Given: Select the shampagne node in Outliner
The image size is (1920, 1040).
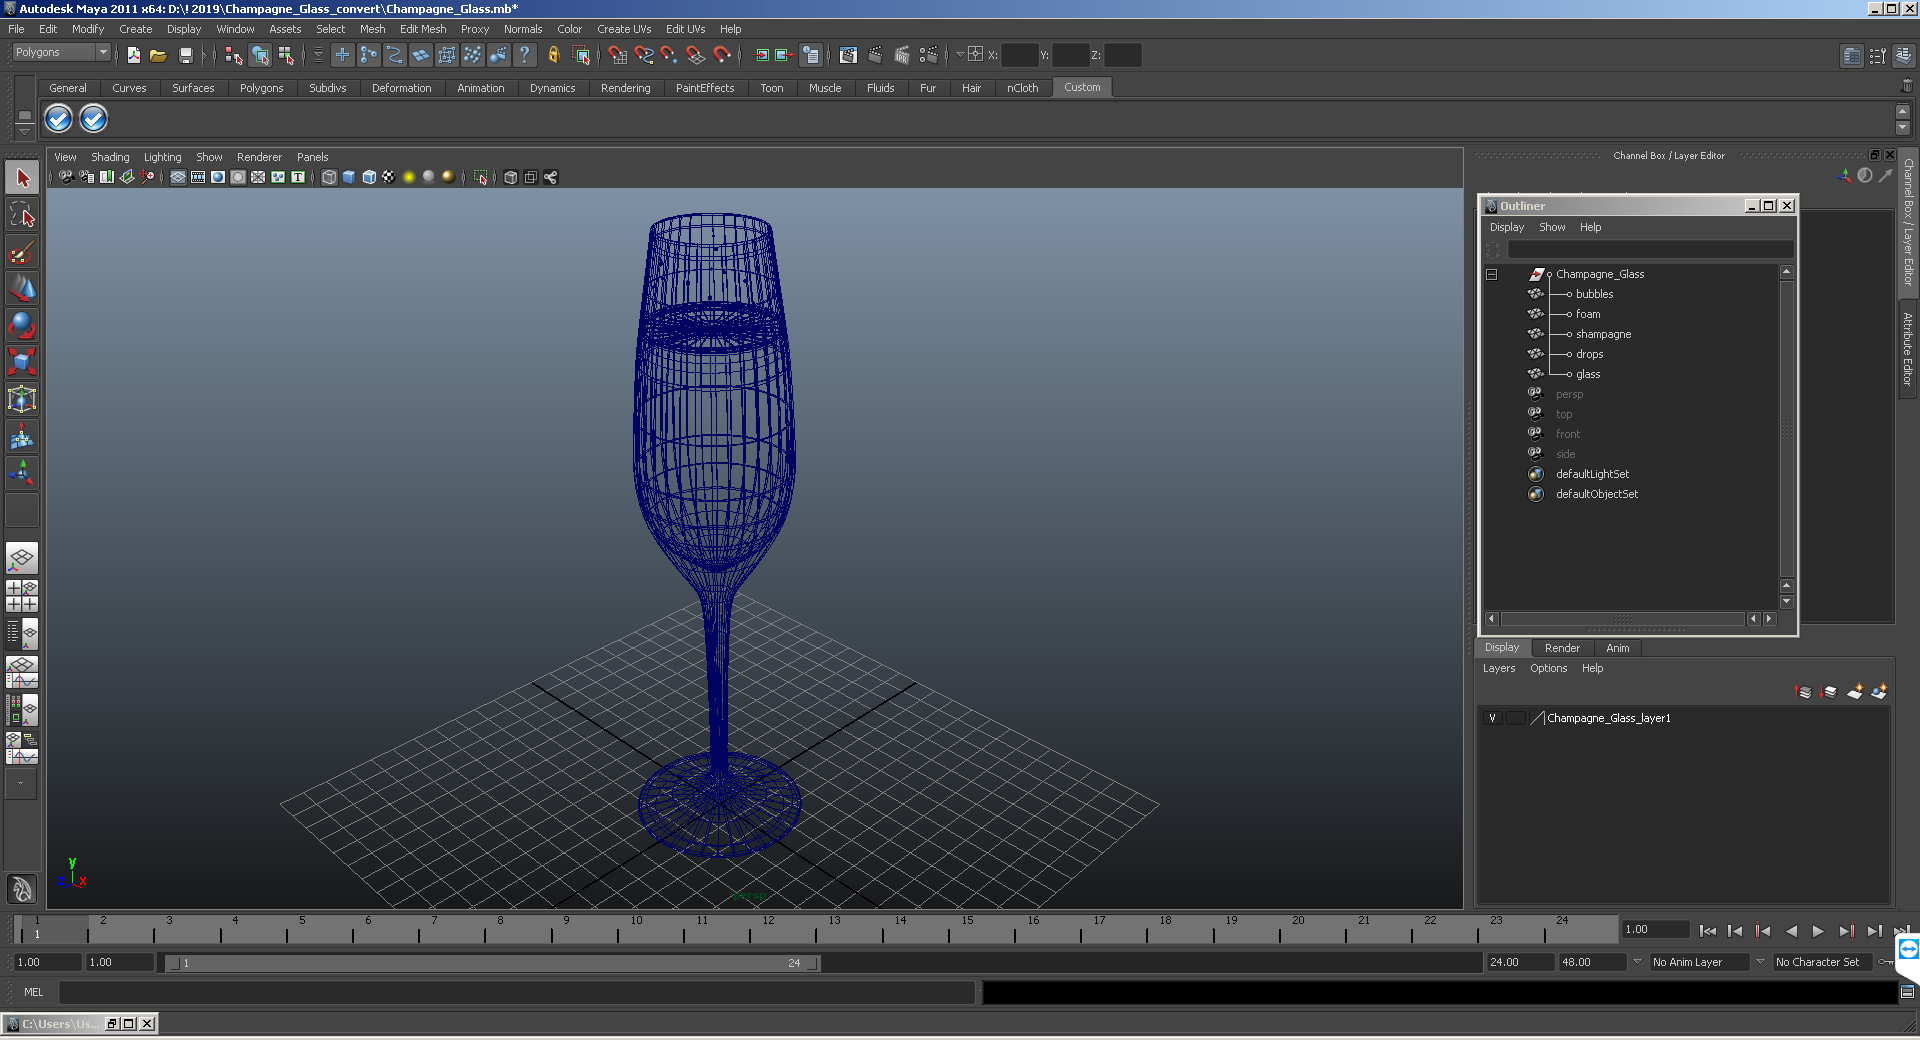Looking at the screenshot, I should pos(1603,334).
